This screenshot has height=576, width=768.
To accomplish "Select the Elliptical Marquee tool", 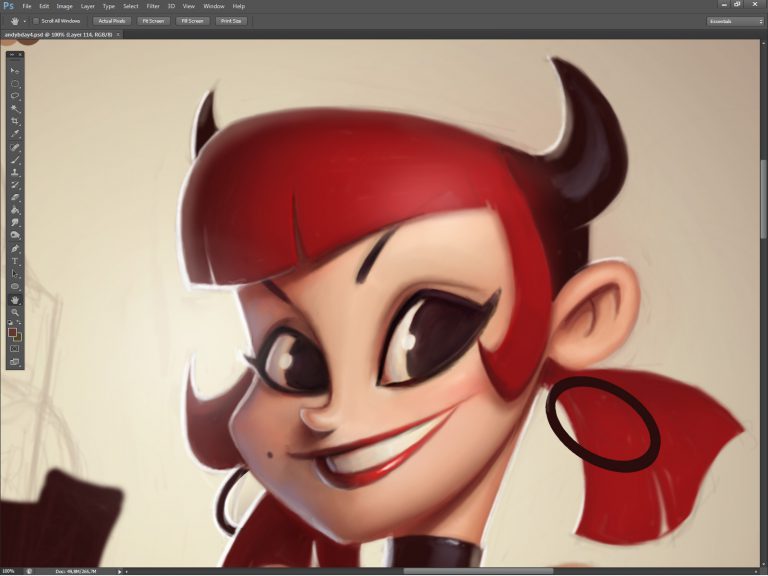I will pyautogui.click(x=15, y=84).
